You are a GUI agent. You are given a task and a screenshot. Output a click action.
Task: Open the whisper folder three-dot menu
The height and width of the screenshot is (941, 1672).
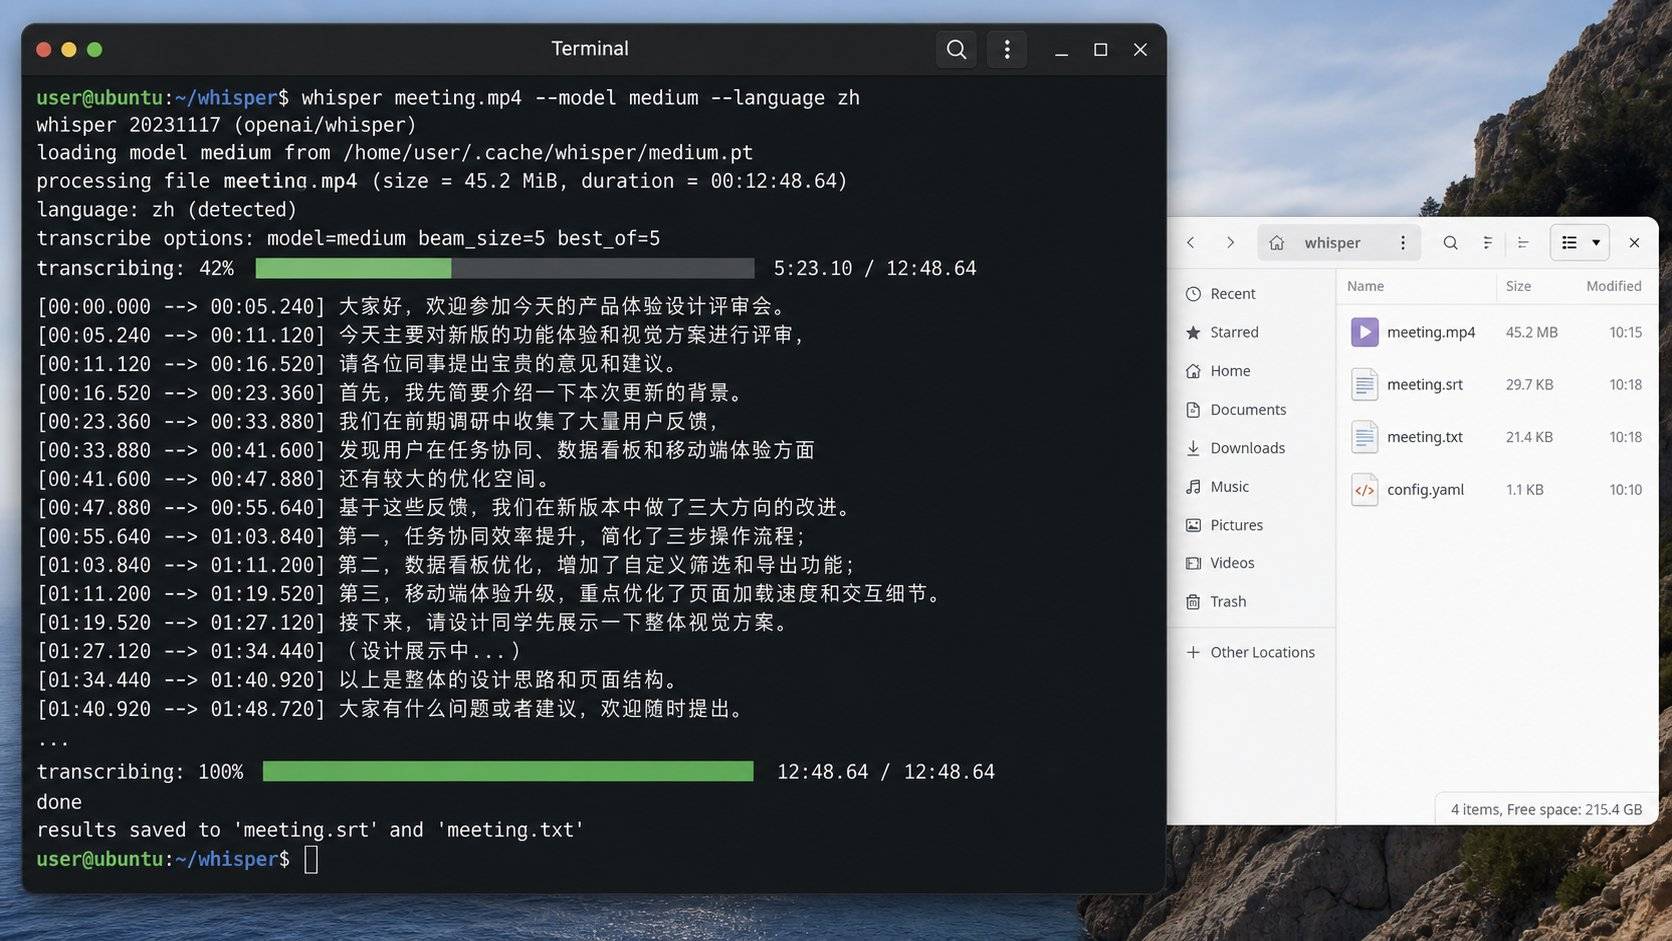click(x=1403, y=242)
